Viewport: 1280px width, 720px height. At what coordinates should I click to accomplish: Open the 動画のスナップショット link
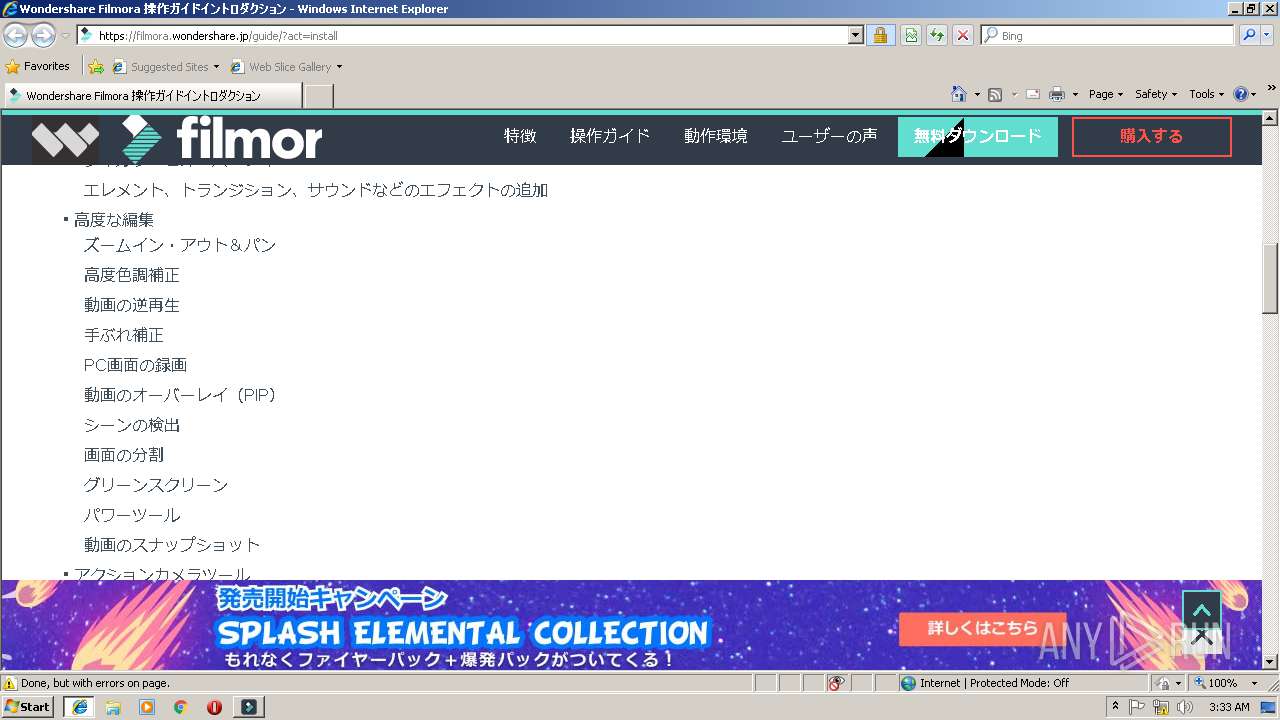pos(172,545)
